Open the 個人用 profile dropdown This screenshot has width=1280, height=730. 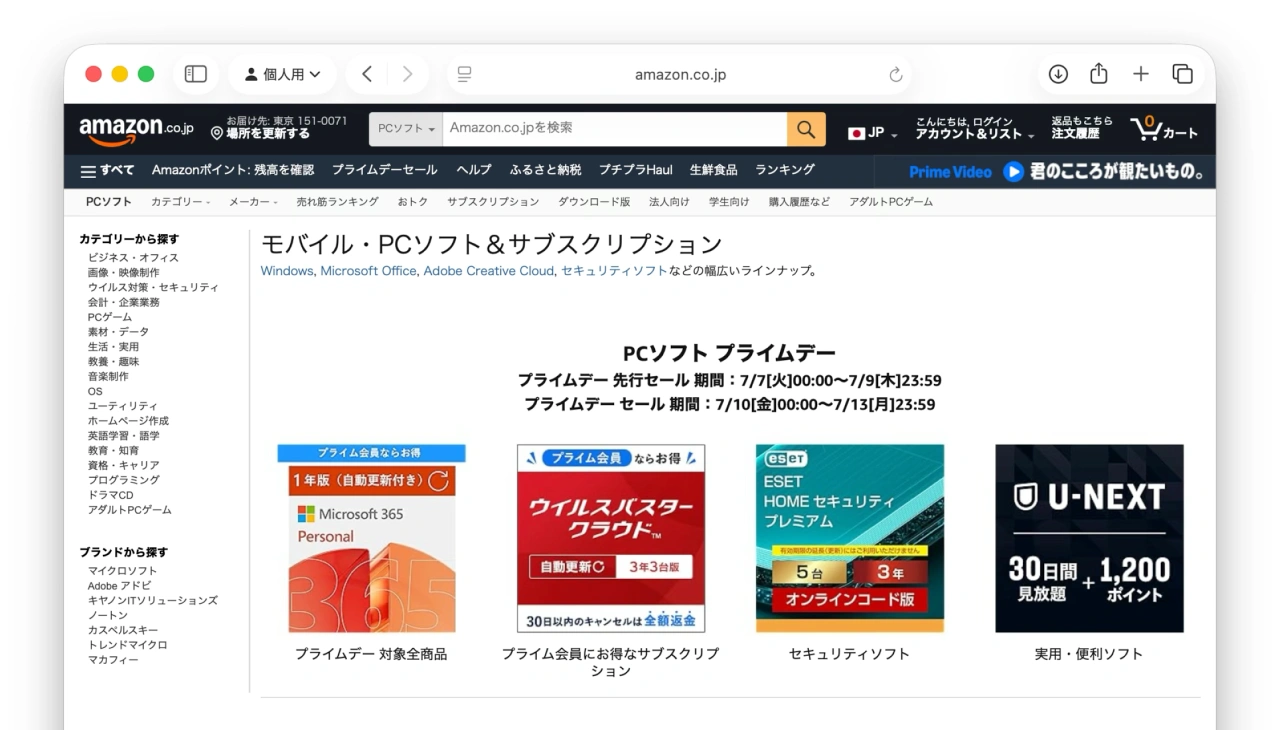pyautogui.click(x=282, y=74)
